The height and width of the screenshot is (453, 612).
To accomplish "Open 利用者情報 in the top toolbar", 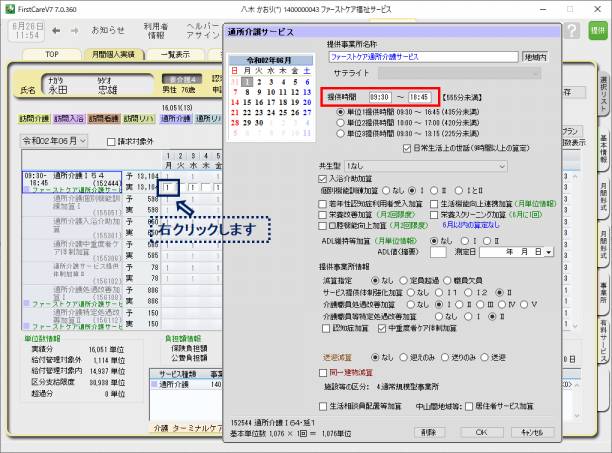I will pyautogui.click(x=156, y=30).
